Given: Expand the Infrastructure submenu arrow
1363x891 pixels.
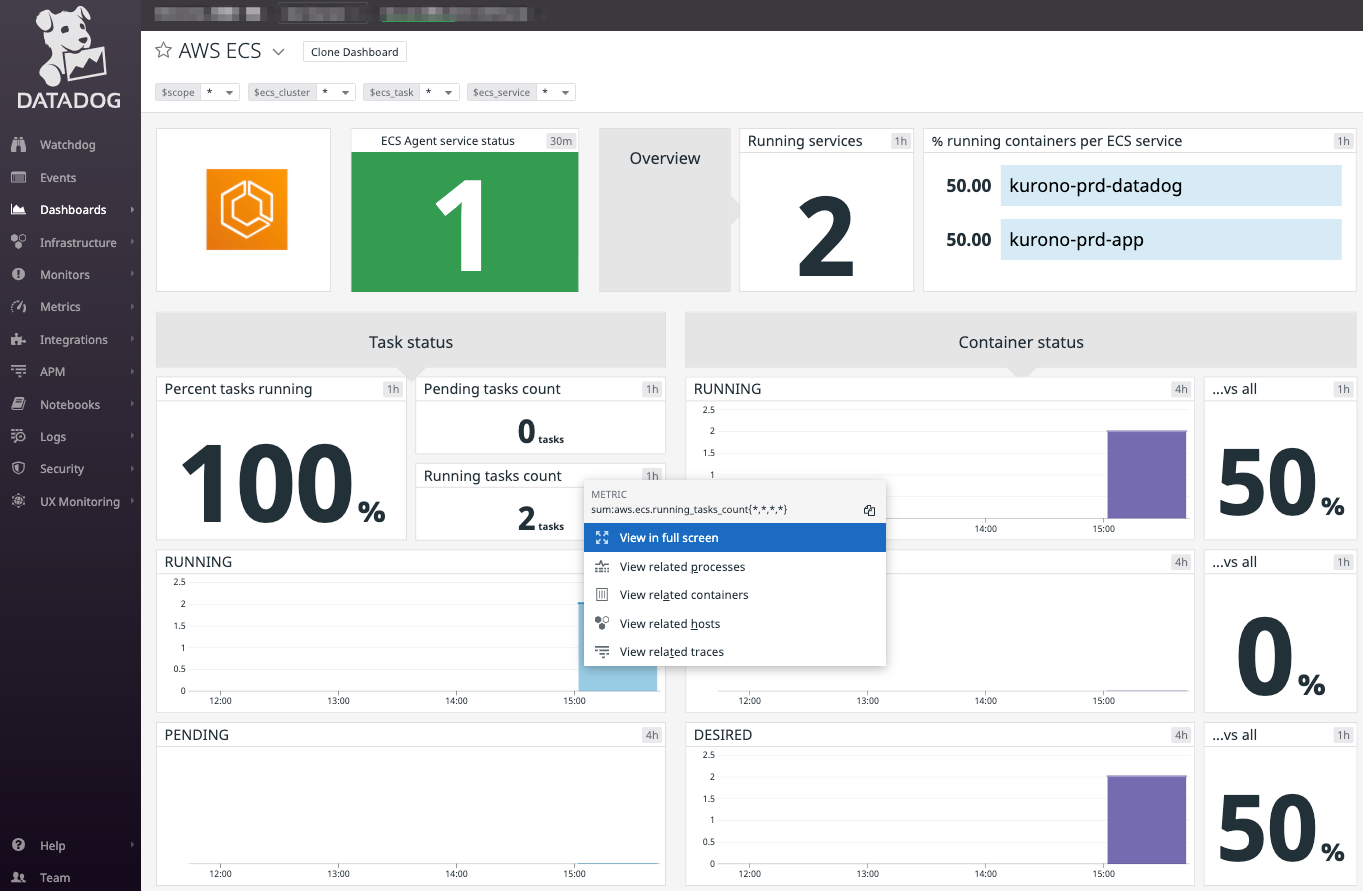Looking at the screenshot, I should coord(132,242).
